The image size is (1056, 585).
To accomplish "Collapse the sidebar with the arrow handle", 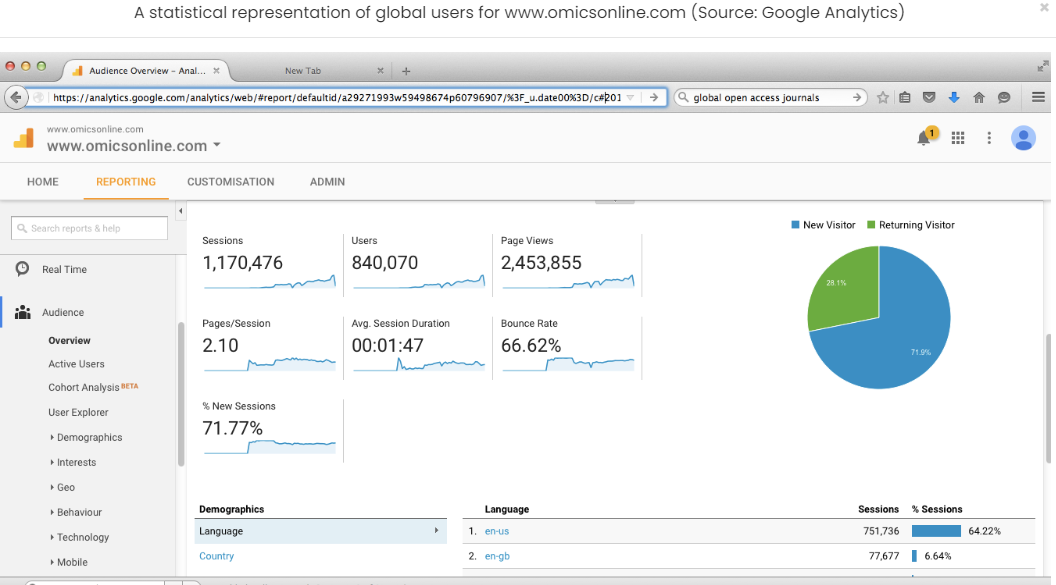I will tap(180, 211).
